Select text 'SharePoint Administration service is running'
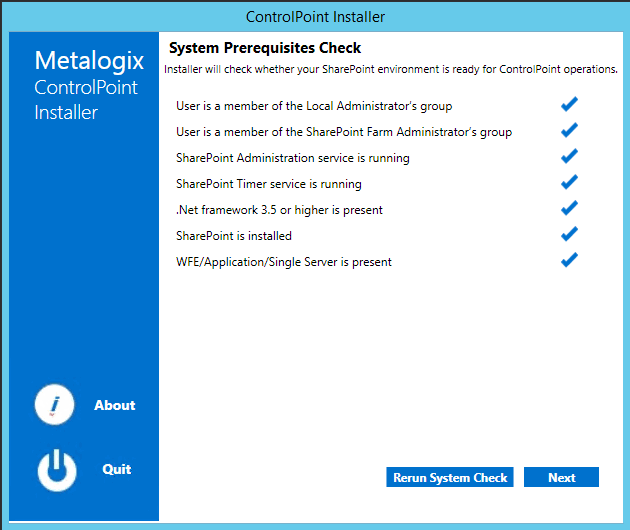 (293, 158)
